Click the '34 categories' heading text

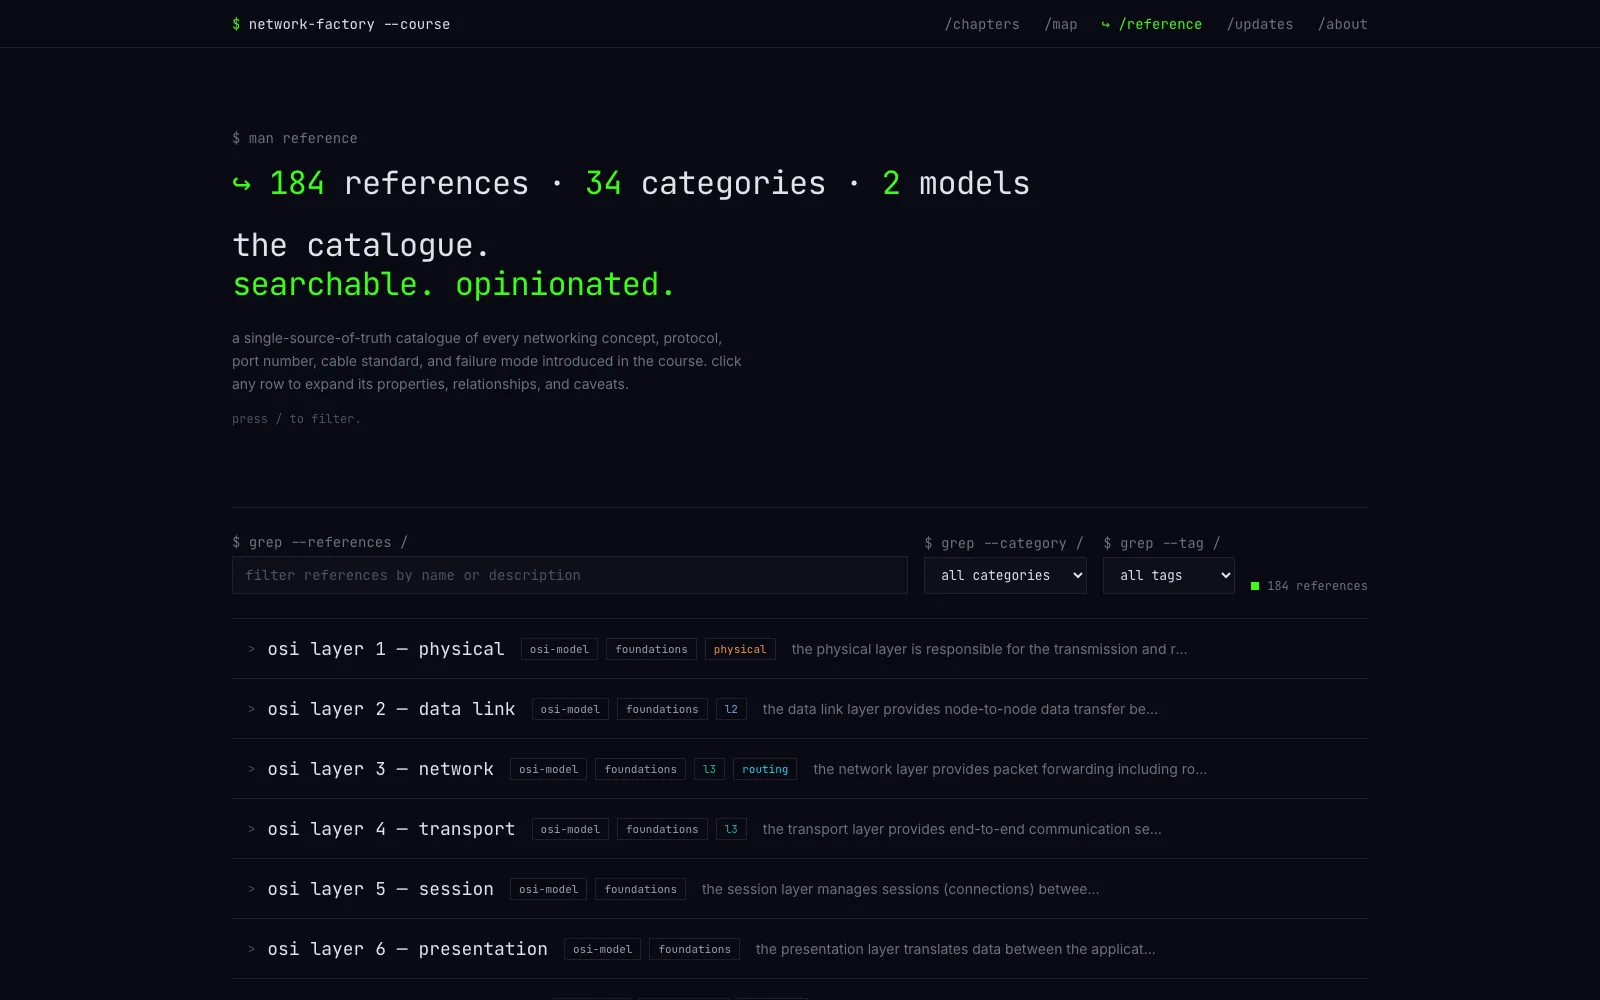click(x=705, y=183)
